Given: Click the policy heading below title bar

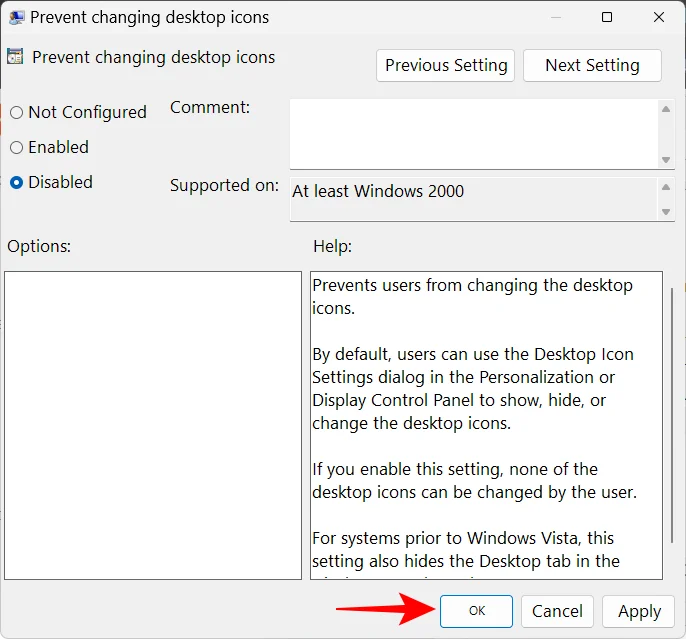Looking at the screenshot, I should (154, 57).
